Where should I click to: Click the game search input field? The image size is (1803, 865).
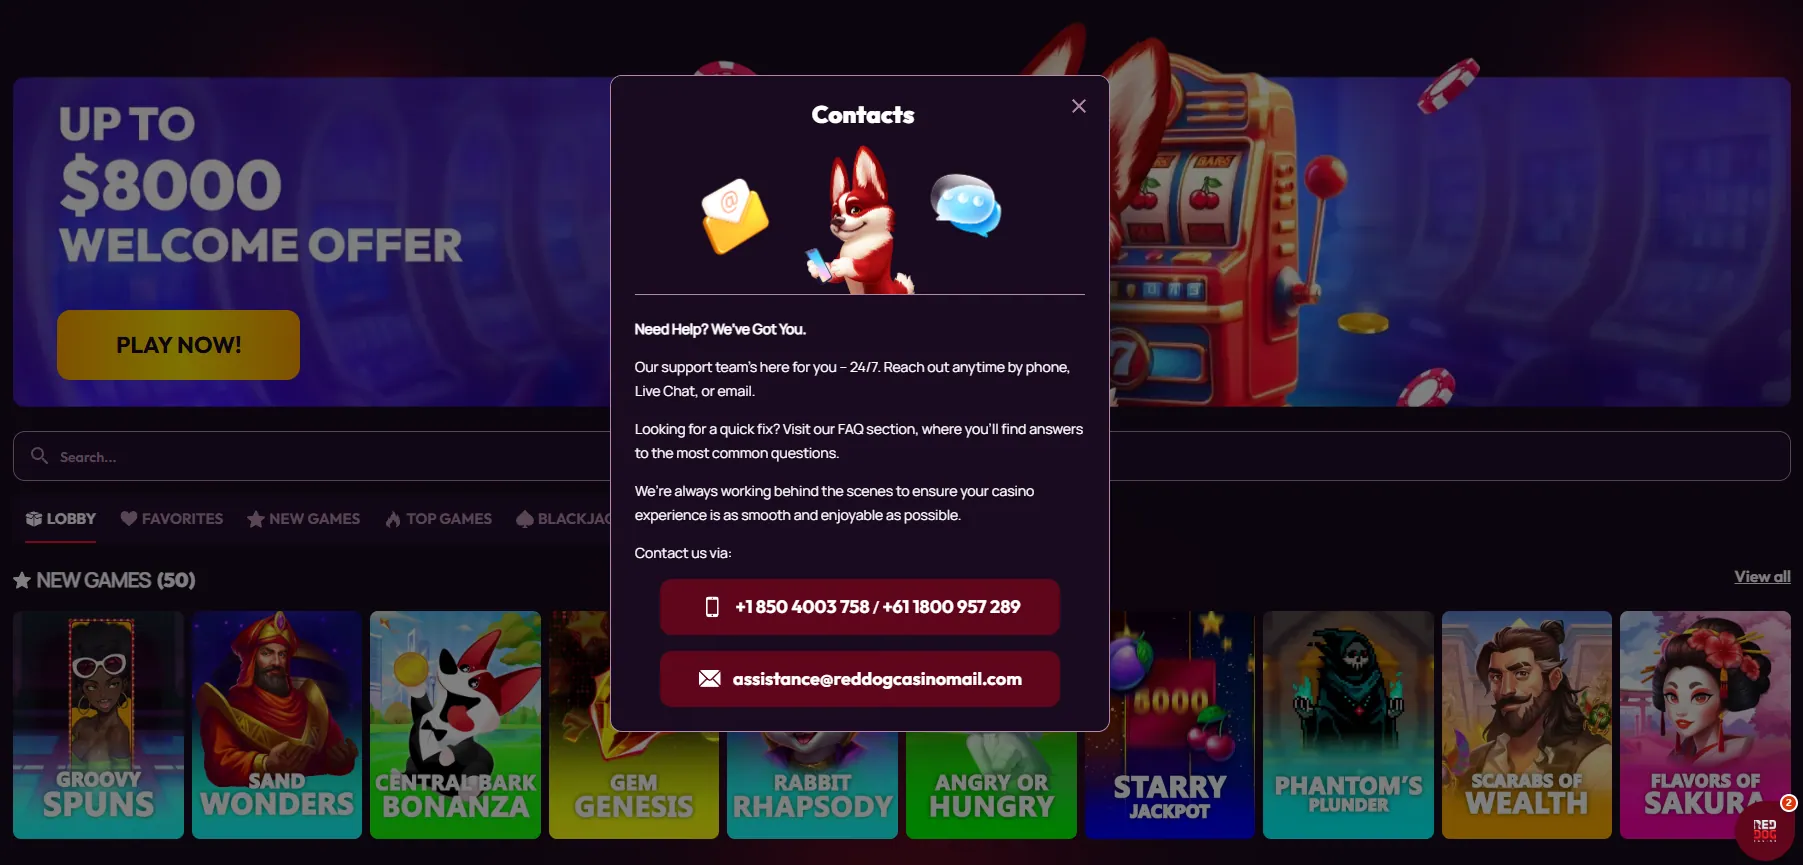[x=312, y=456]
